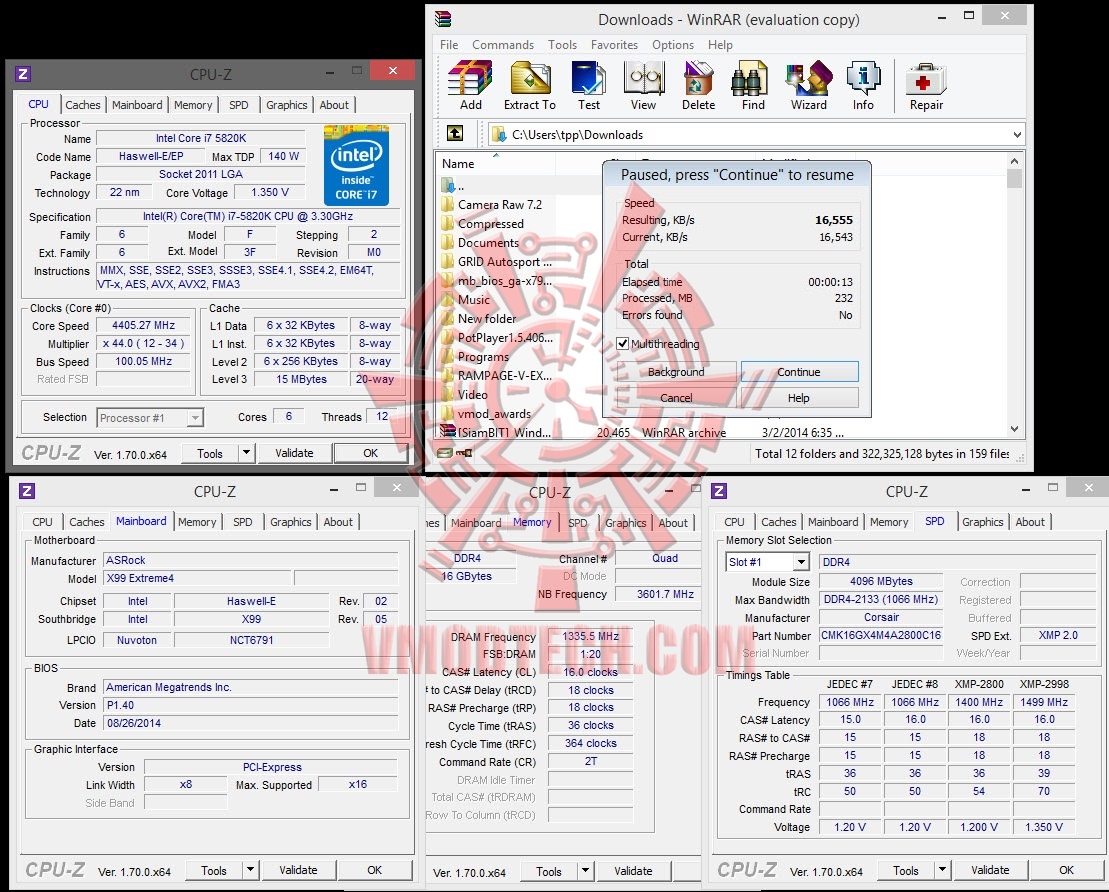Click Continue to resume the benchmark
The width and height of the screenshot is (1109, 892).
(x=799, y=372)
